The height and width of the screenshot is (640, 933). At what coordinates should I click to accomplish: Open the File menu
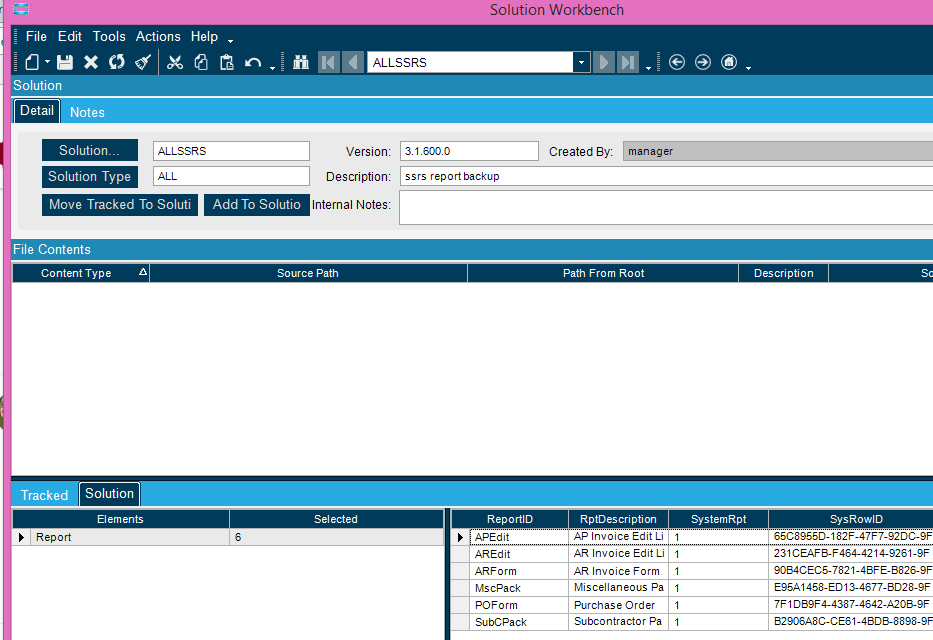pos(36,36)
